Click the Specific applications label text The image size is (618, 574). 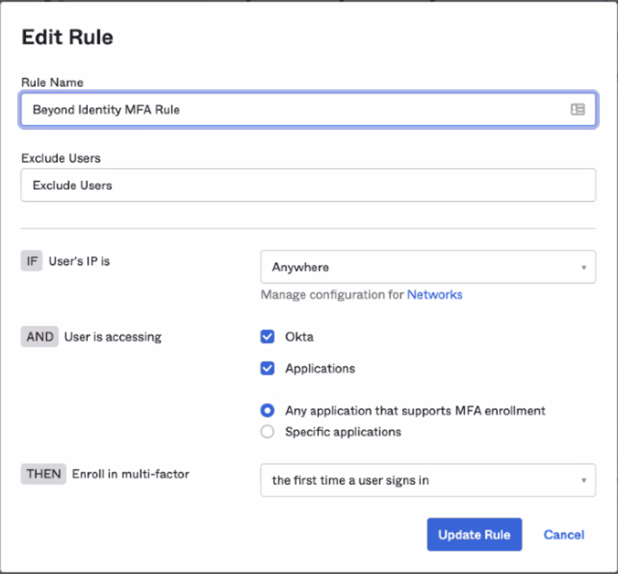tap(343, 432)
